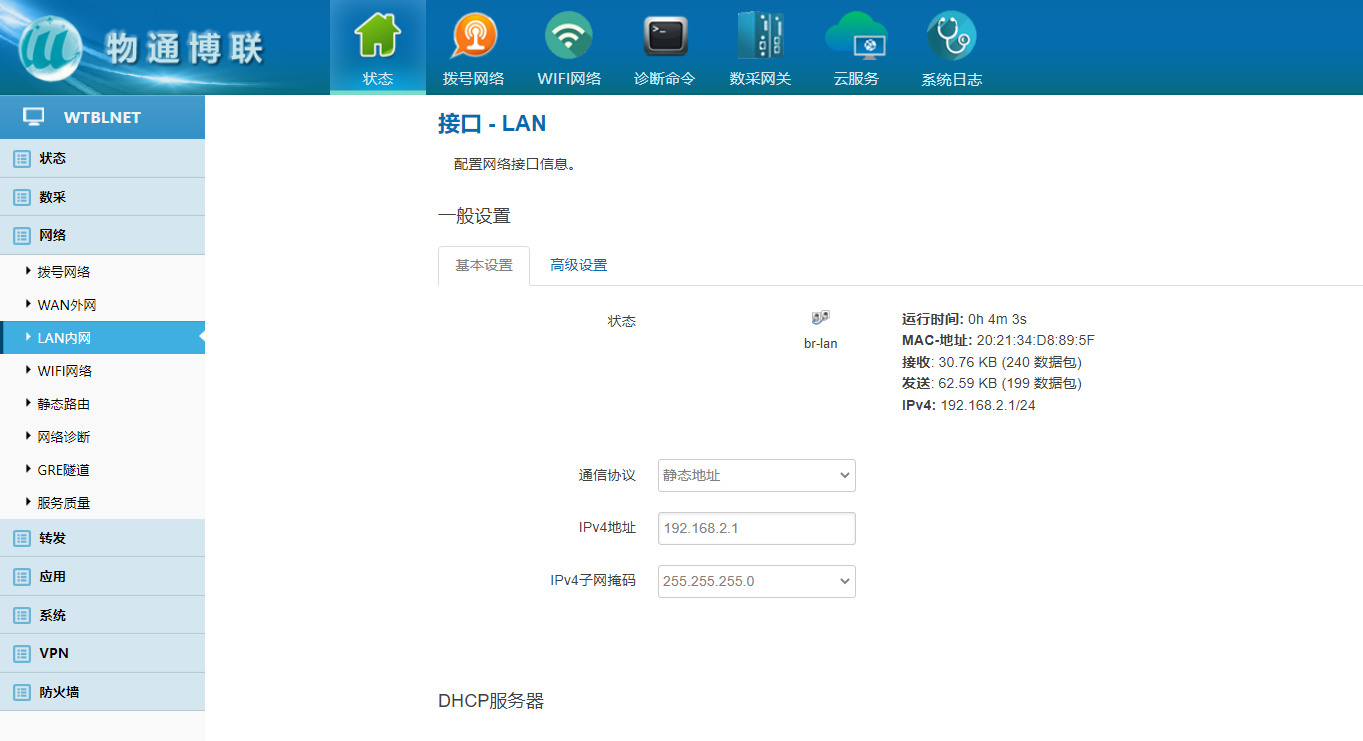Viewport: 1363px width, 741px height.
Task: Expand the VPN sidebar section
Action: [x=54, y=653]
